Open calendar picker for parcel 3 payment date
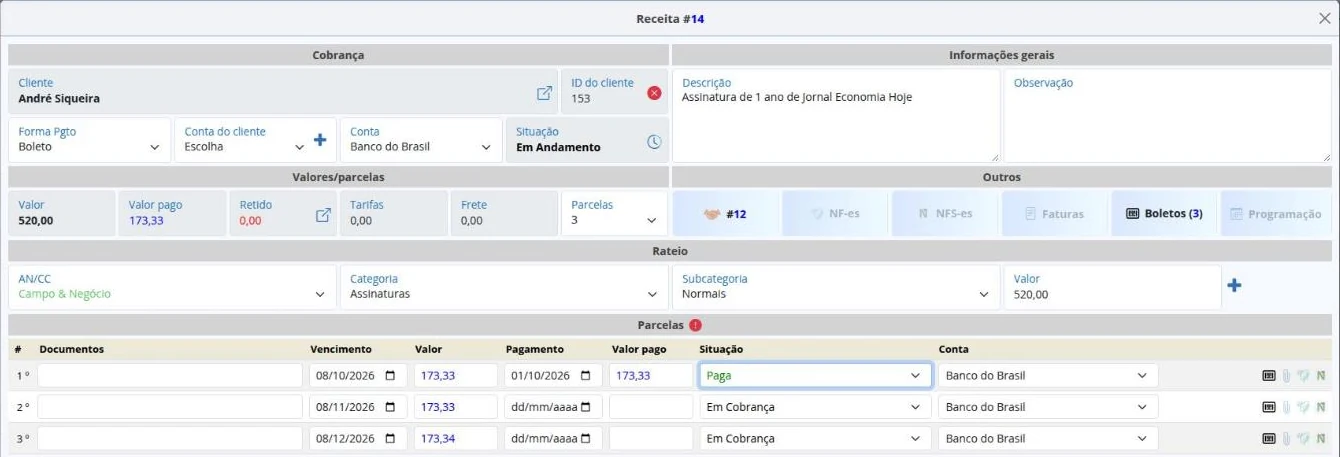 pos(586,438)
